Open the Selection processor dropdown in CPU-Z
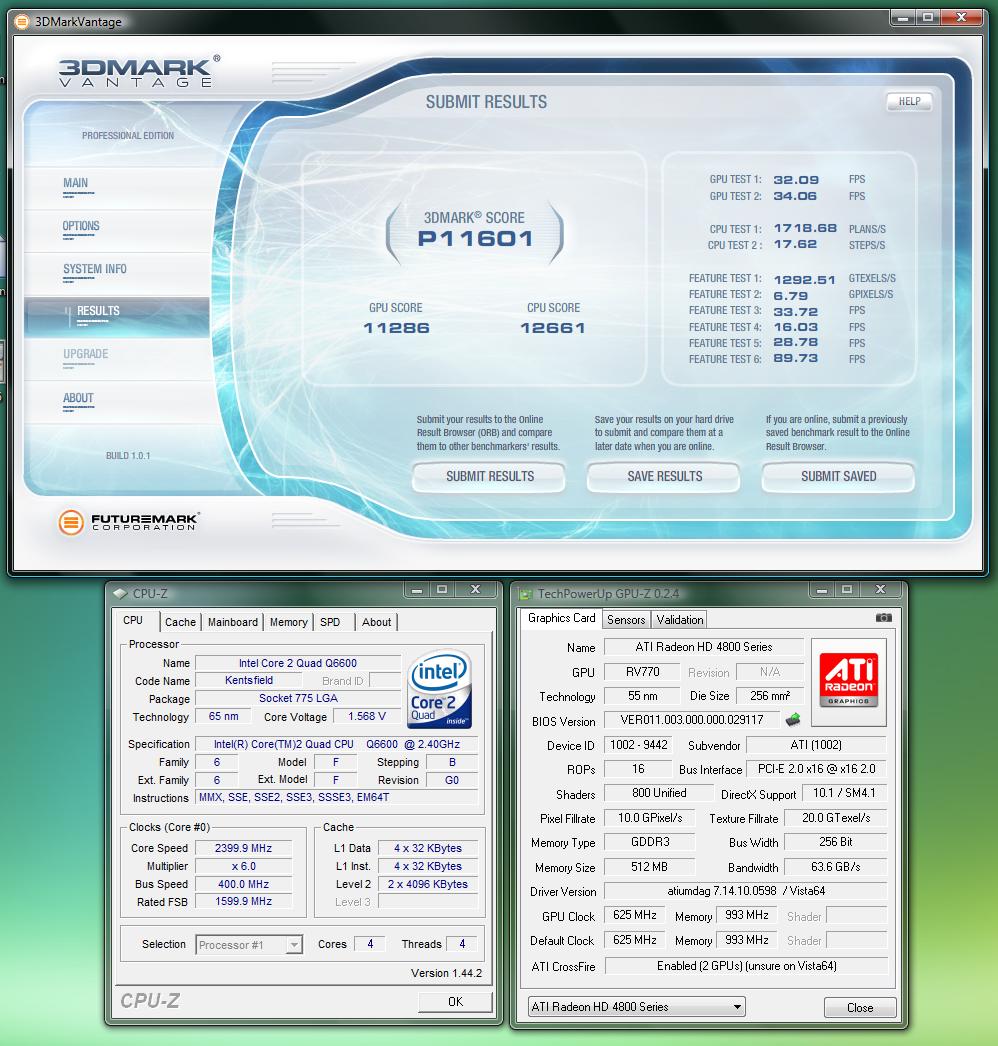 click(x=250, y=945)
